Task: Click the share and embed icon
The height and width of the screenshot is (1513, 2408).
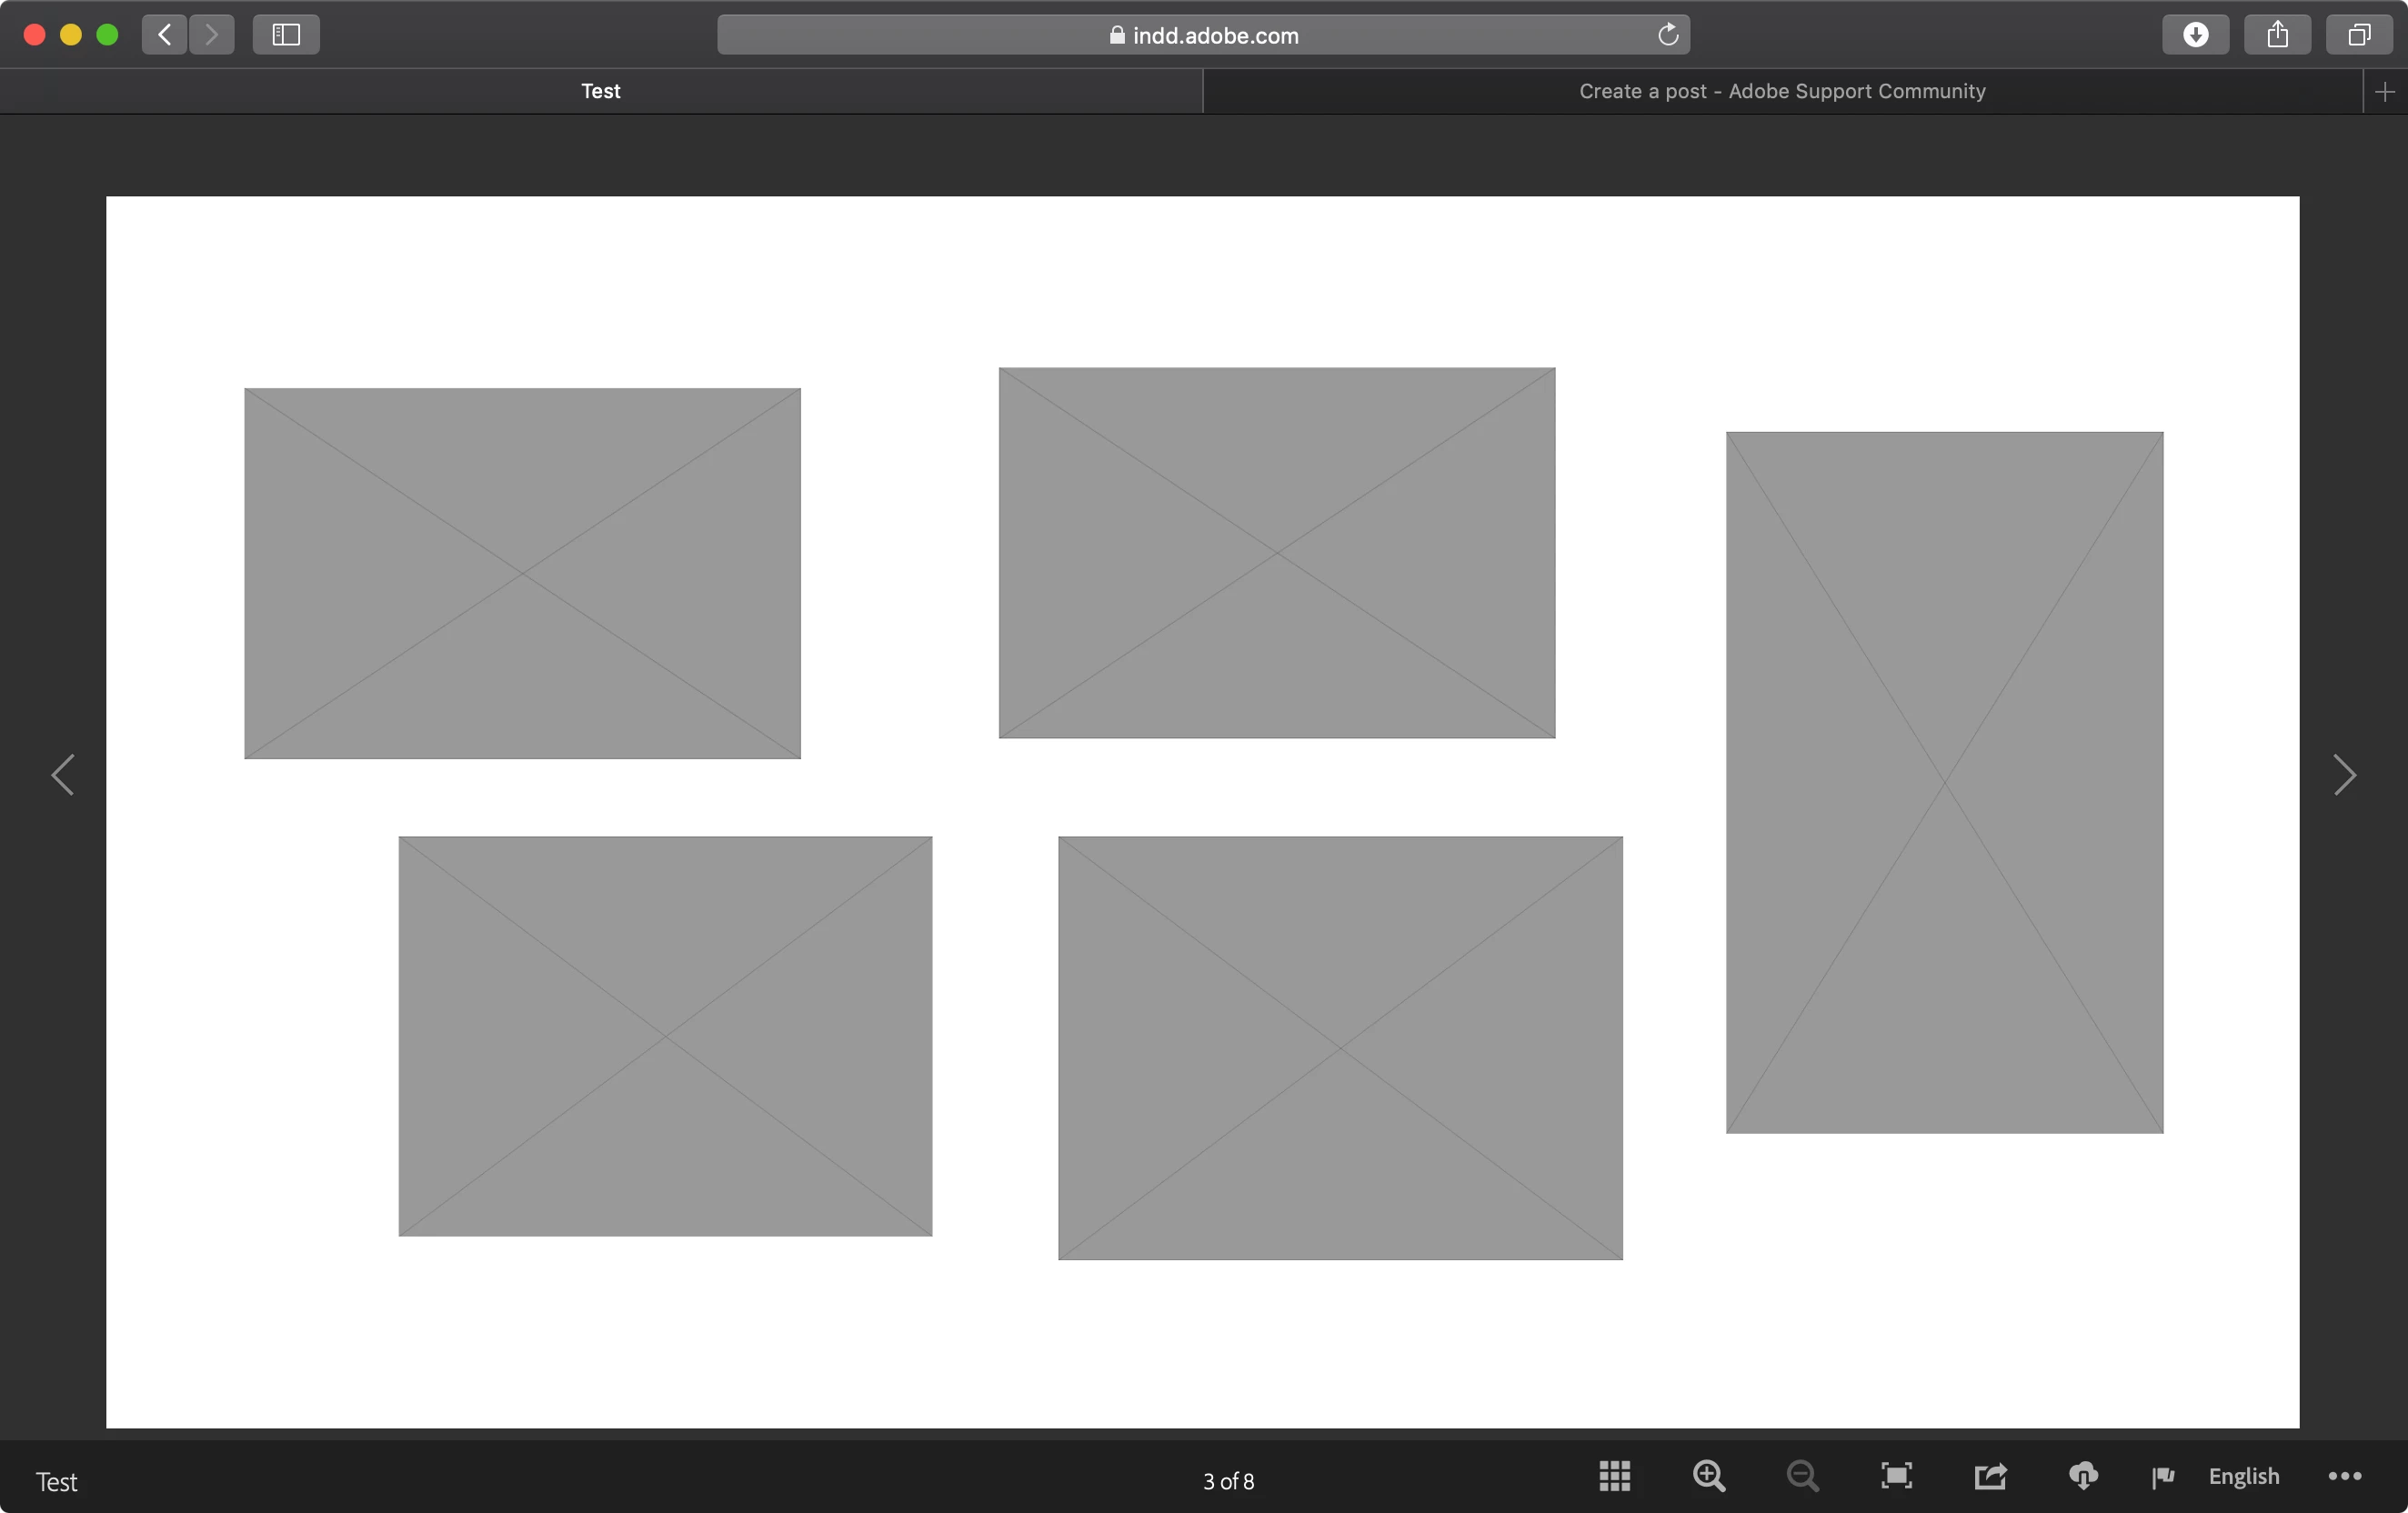Action: [1990, 1476]
